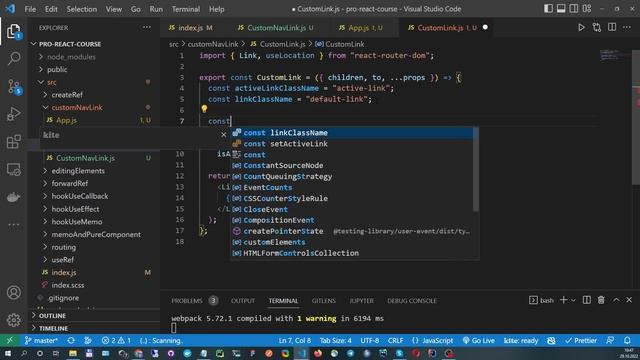Close the kite popup with X
640x360 pixels.
click(x=224, y=134)
